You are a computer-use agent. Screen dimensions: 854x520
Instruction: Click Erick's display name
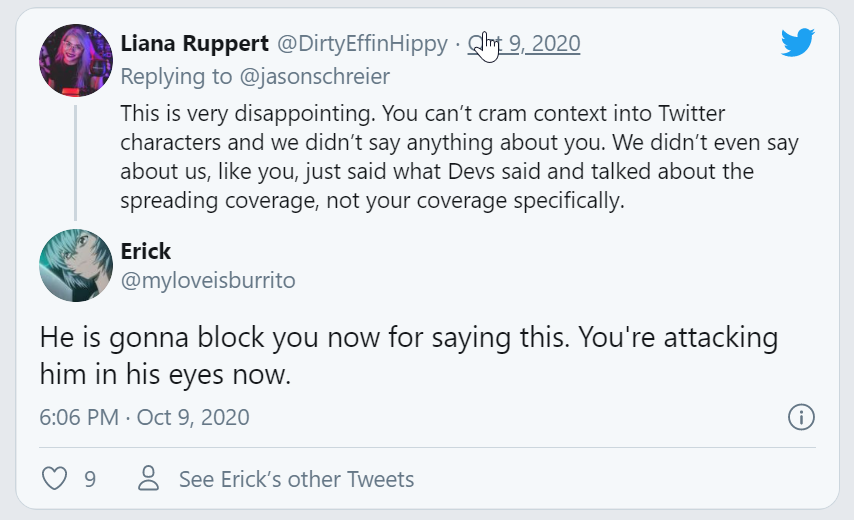pos(147,251)
